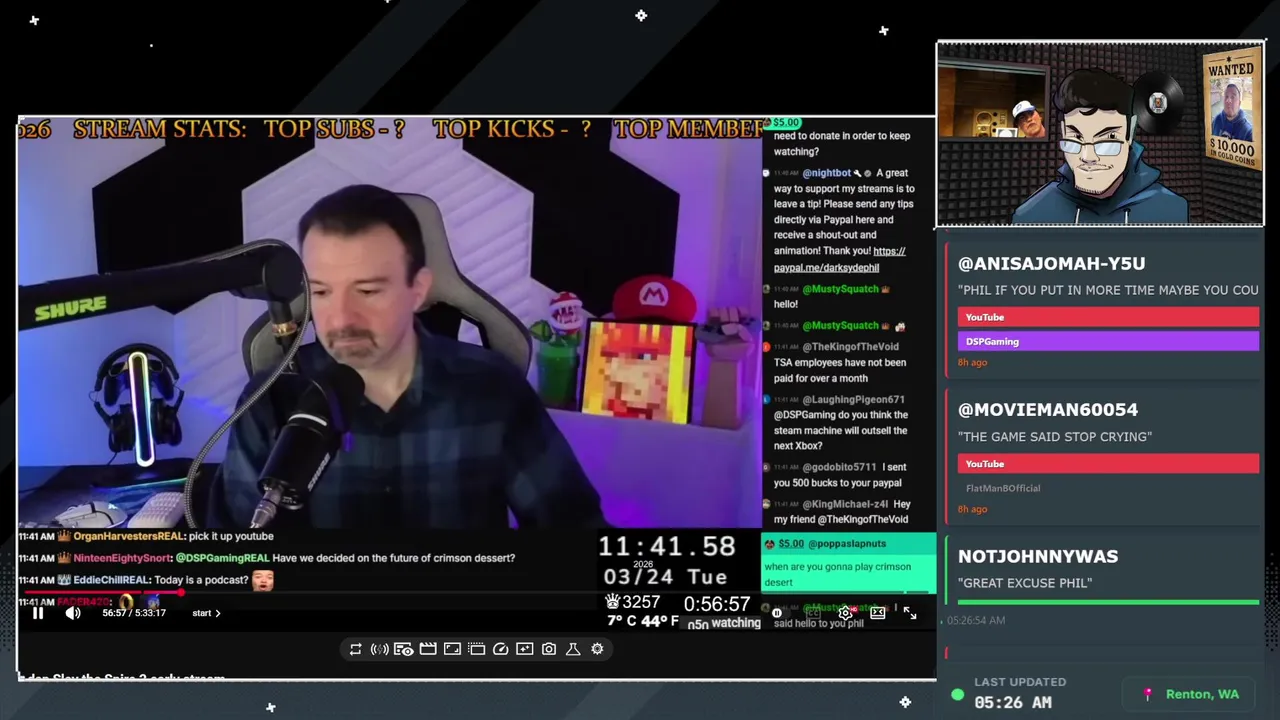Image resolution: width=1280 pixels, height=720 pixels.
Task: Click the purple DSPGaming bar
Action: (1108, 341)
